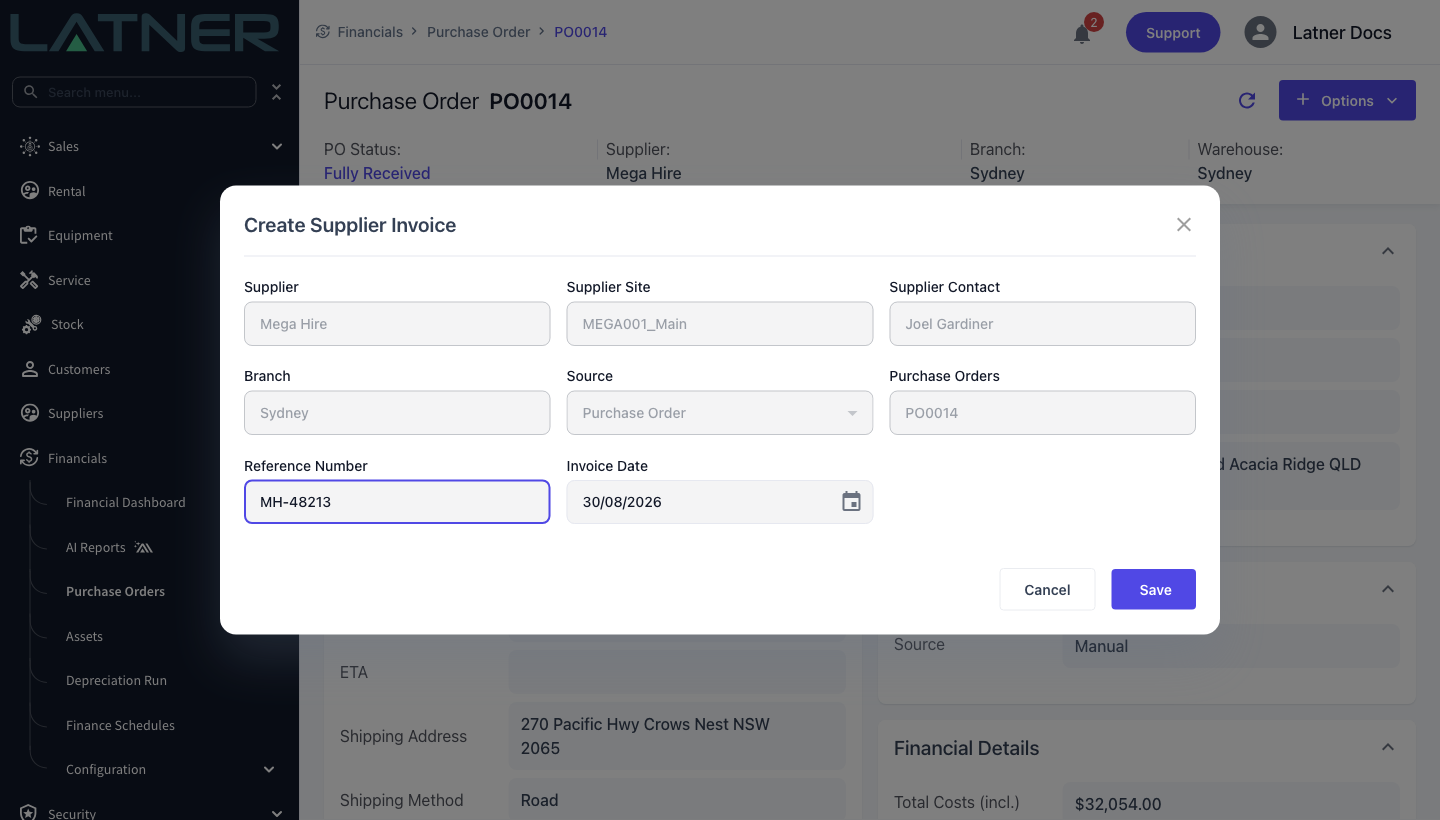Close the Create Supplier Invoice dialog
Screen dimensions: 1440x820
[x=1184, y=225]
